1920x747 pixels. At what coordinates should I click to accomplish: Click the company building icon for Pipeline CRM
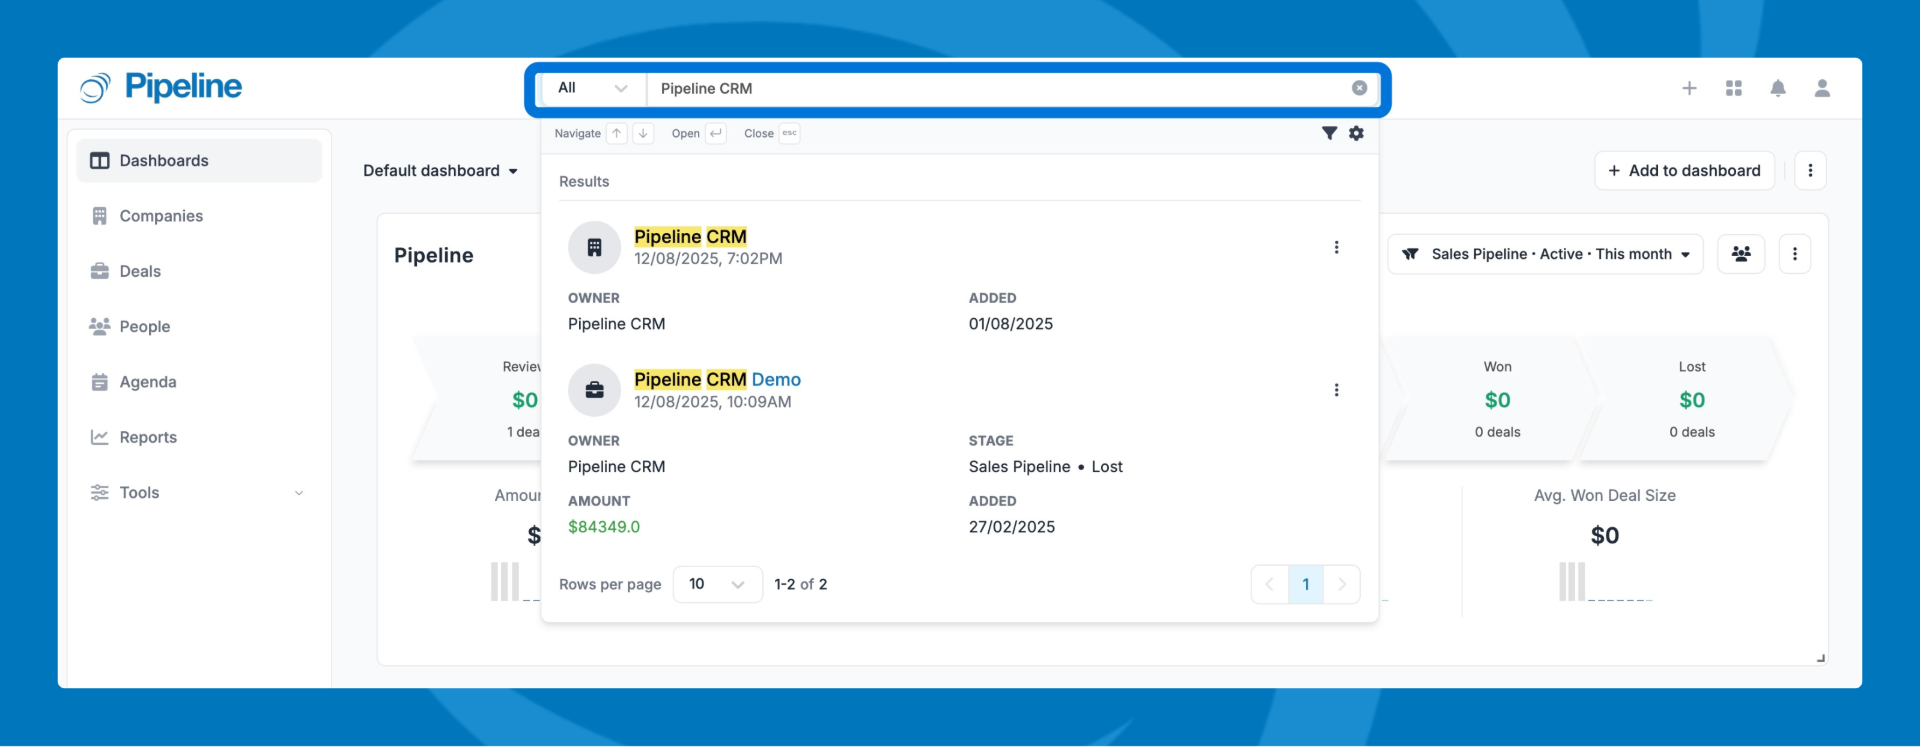click(594, 247)
